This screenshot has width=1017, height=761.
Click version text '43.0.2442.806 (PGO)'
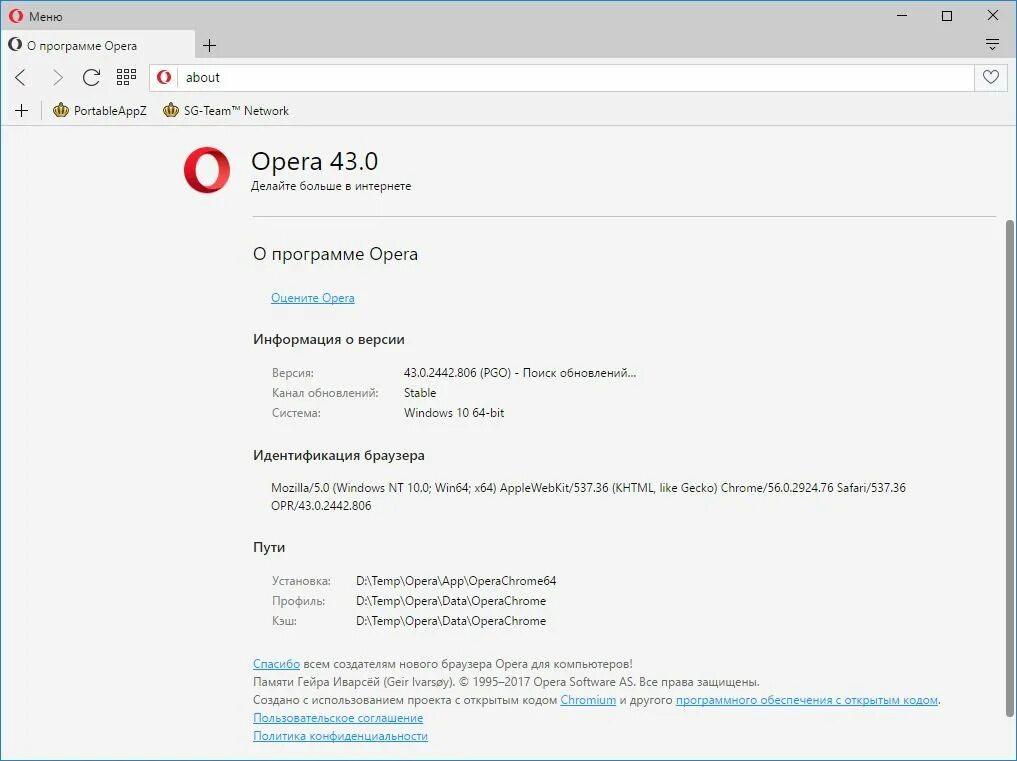pyautogui.click(x=457, y=373)
